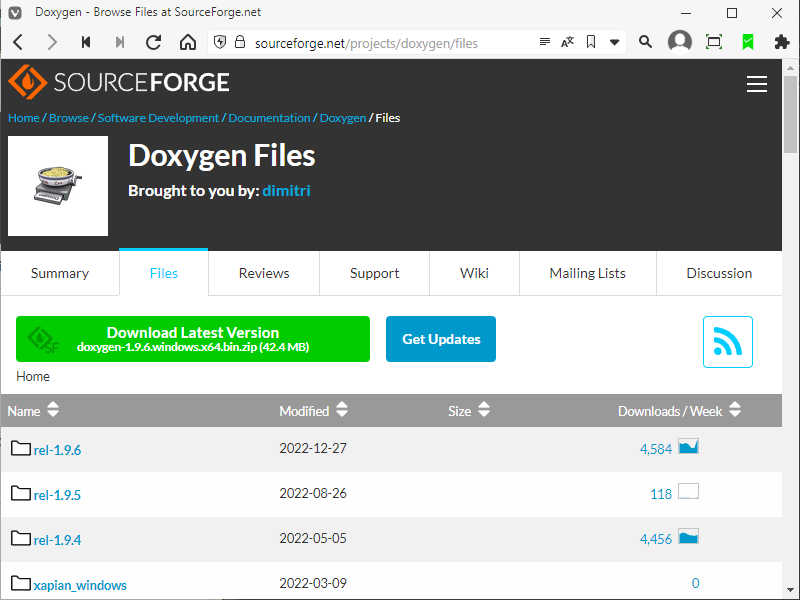Click the scrollbar up arrow
Image resolution: width=800 pixels, height=600 pixels.
[x=790, y=67]
